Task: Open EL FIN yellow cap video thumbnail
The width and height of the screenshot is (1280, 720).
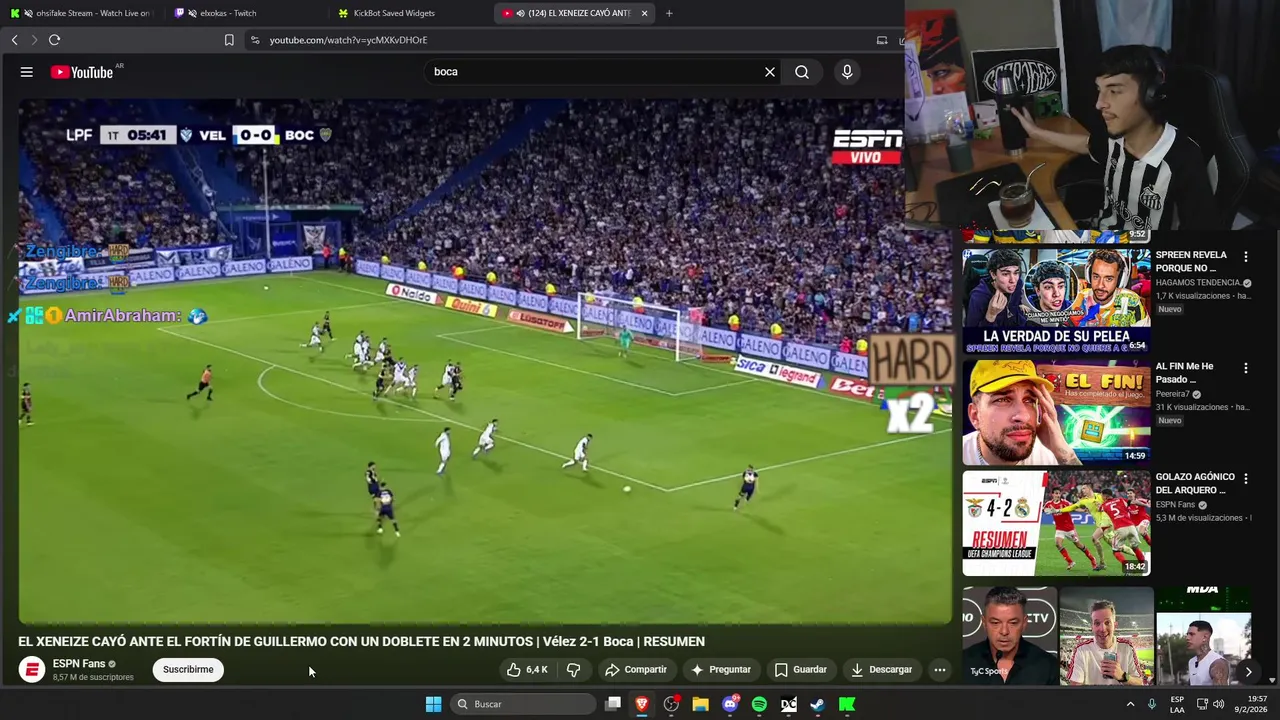Action: (x=1056, y=412)
